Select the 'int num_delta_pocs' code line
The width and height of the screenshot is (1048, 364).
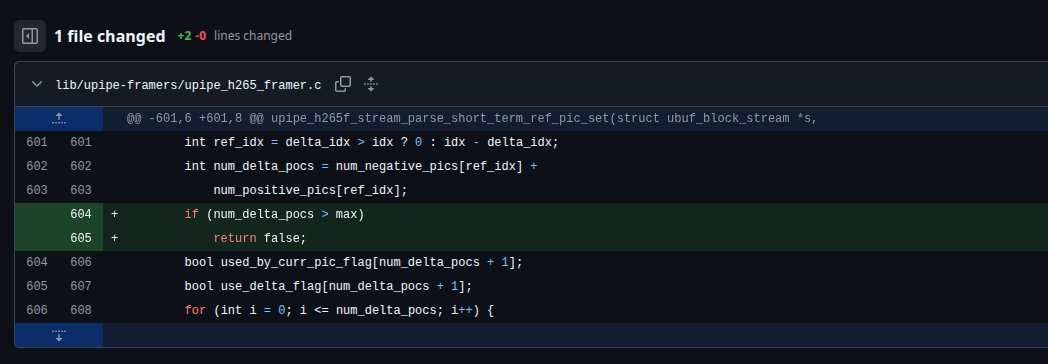pyautogui.click(x=361, y=166)
